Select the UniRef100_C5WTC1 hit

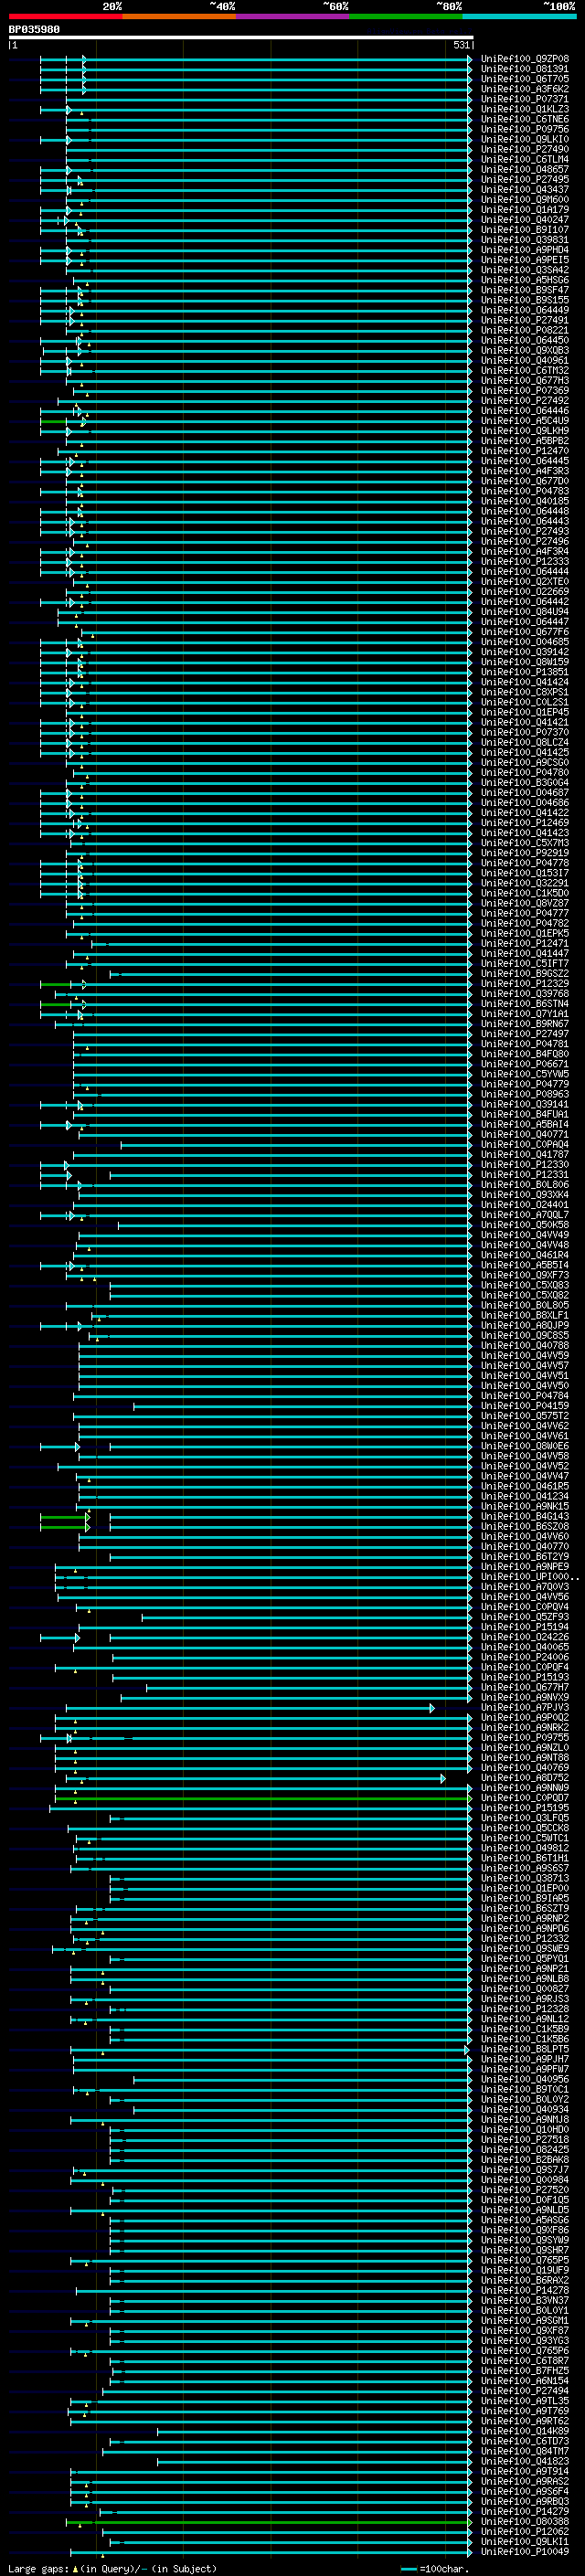[x=525, y=1838]
